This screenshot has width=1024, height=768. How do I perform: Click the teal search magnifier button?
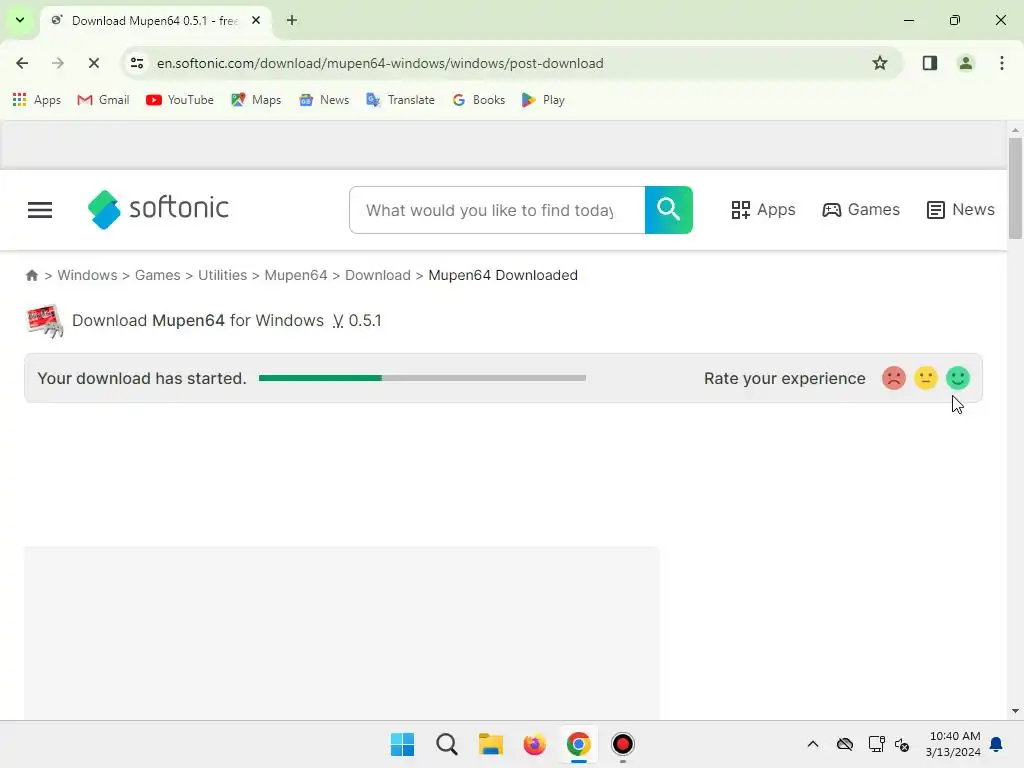[x=668, y=210]
